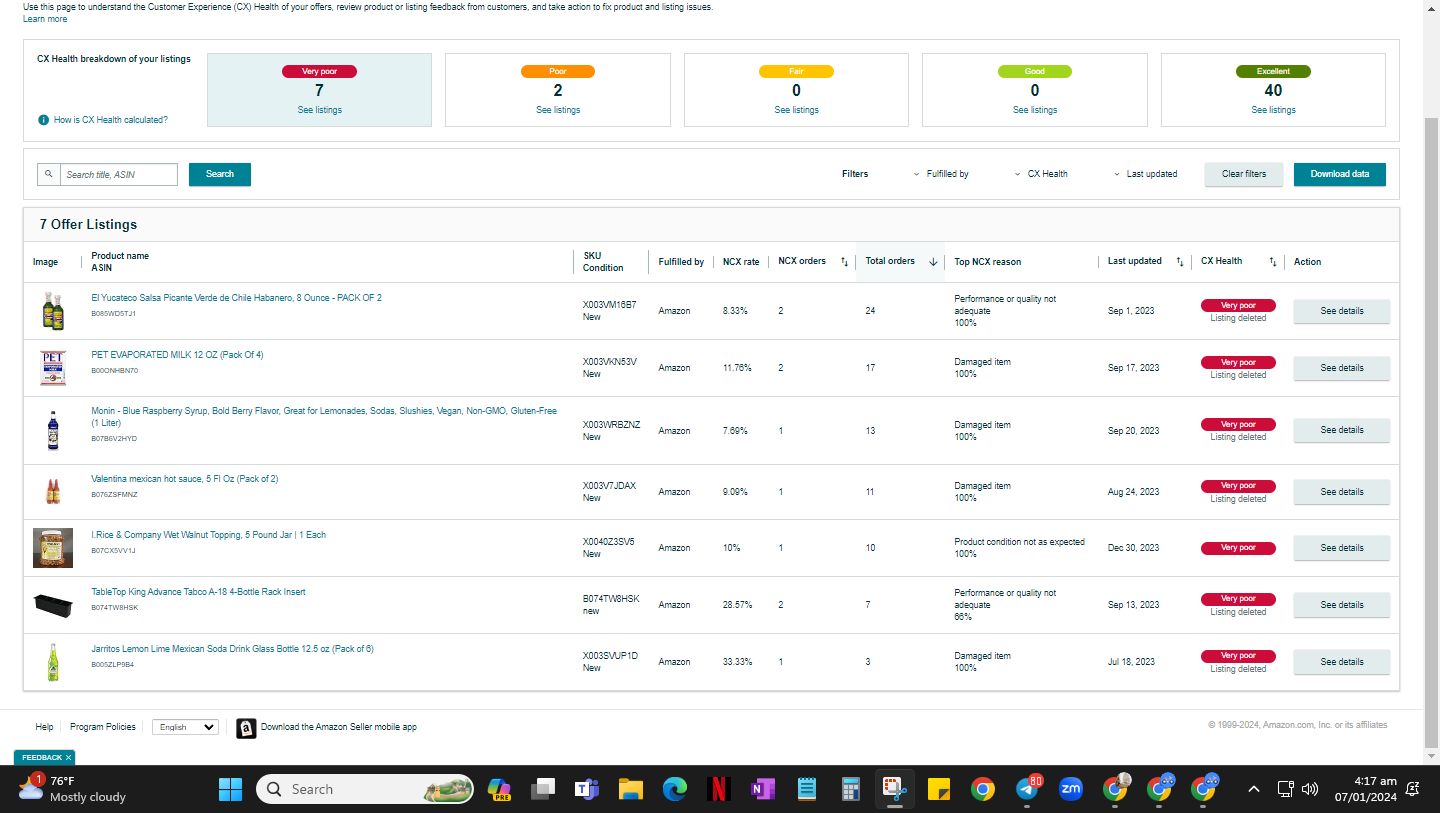Click the teal Search button

pyautogui.click(x=220, y=174)
